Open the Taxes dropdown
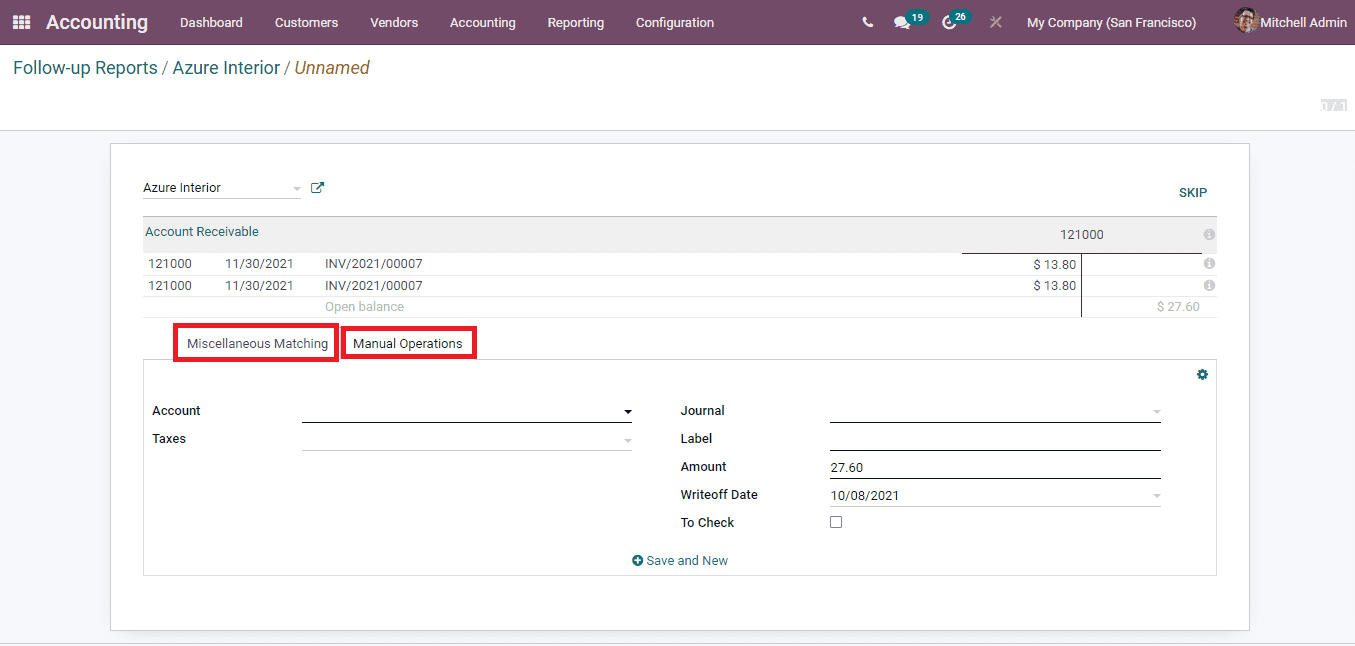The image size is (1355, 646). click(628, 439)
